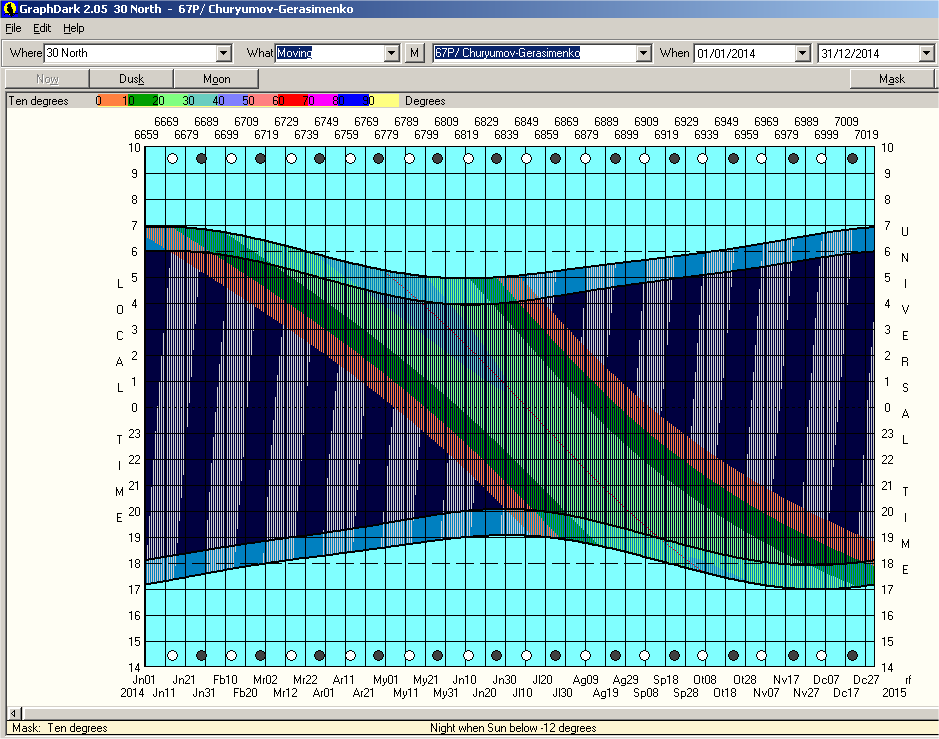Open the File menu
Image resolution: width=939 pixels, height=739 pixels.
coord(13,28)
